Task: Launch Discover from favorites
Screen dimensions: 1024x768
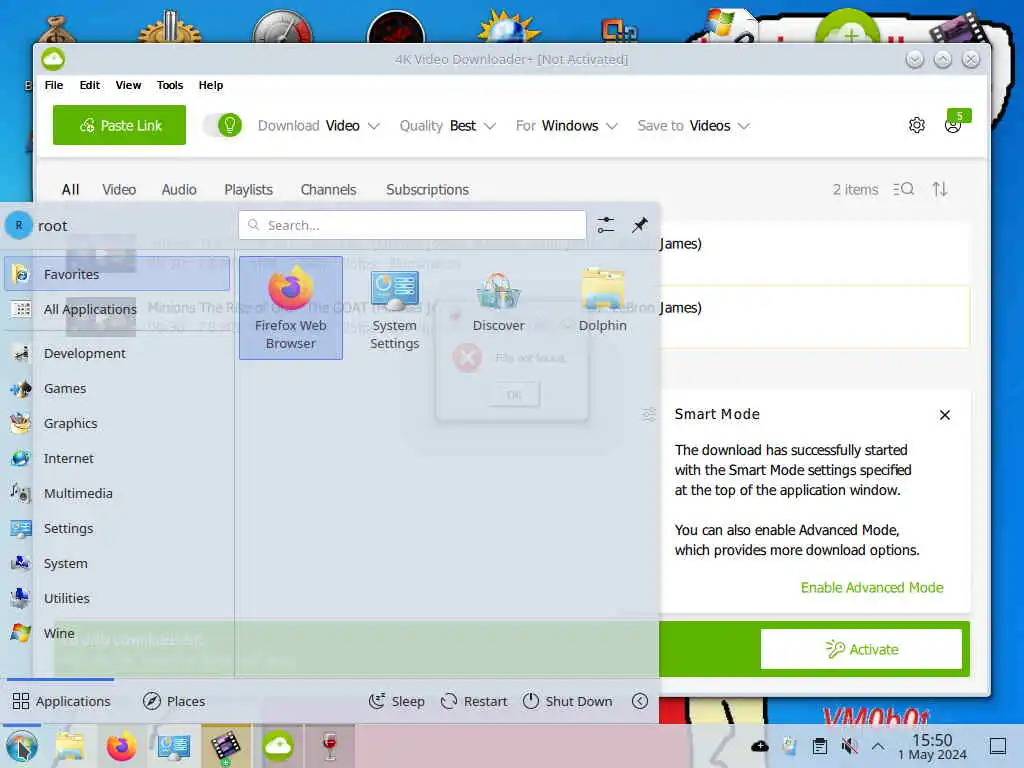Action: pyautogui.click(x=498, y=308)
